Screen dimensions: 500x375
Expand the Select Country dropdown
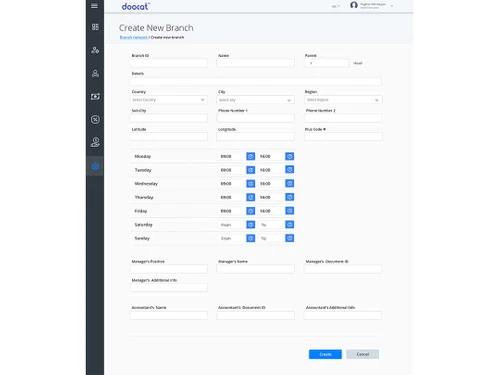169,100
